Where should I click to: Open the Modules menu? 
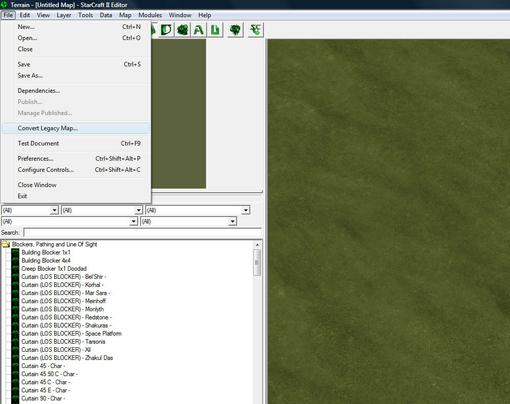150,15
